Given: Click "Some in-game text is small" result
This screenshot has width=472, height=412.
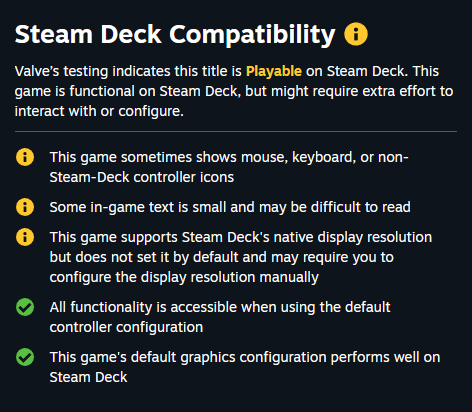Looking at the screenshot, I should (x=138, y=207).
